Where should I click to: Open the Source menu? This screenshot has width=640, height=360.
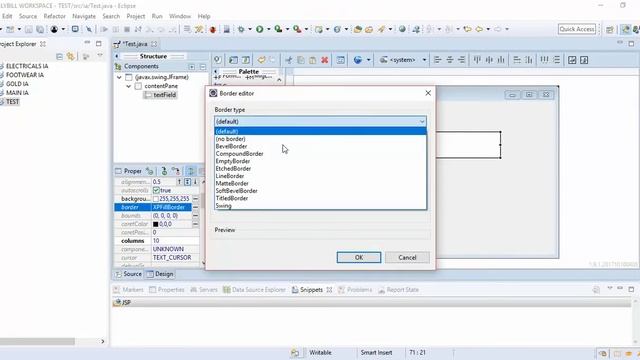[x=28, y=16]
